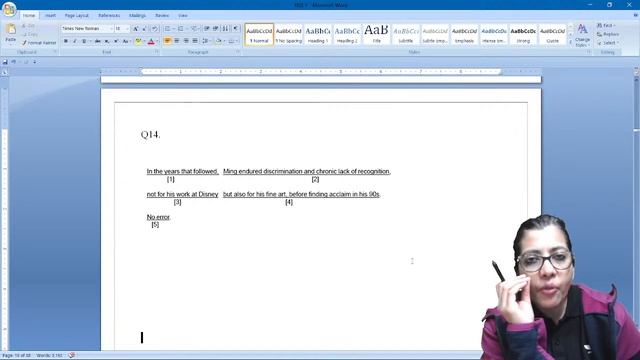Undo from Quick Access toolbar
Viewport: 640px width, 360px height.
click(14, 62)
